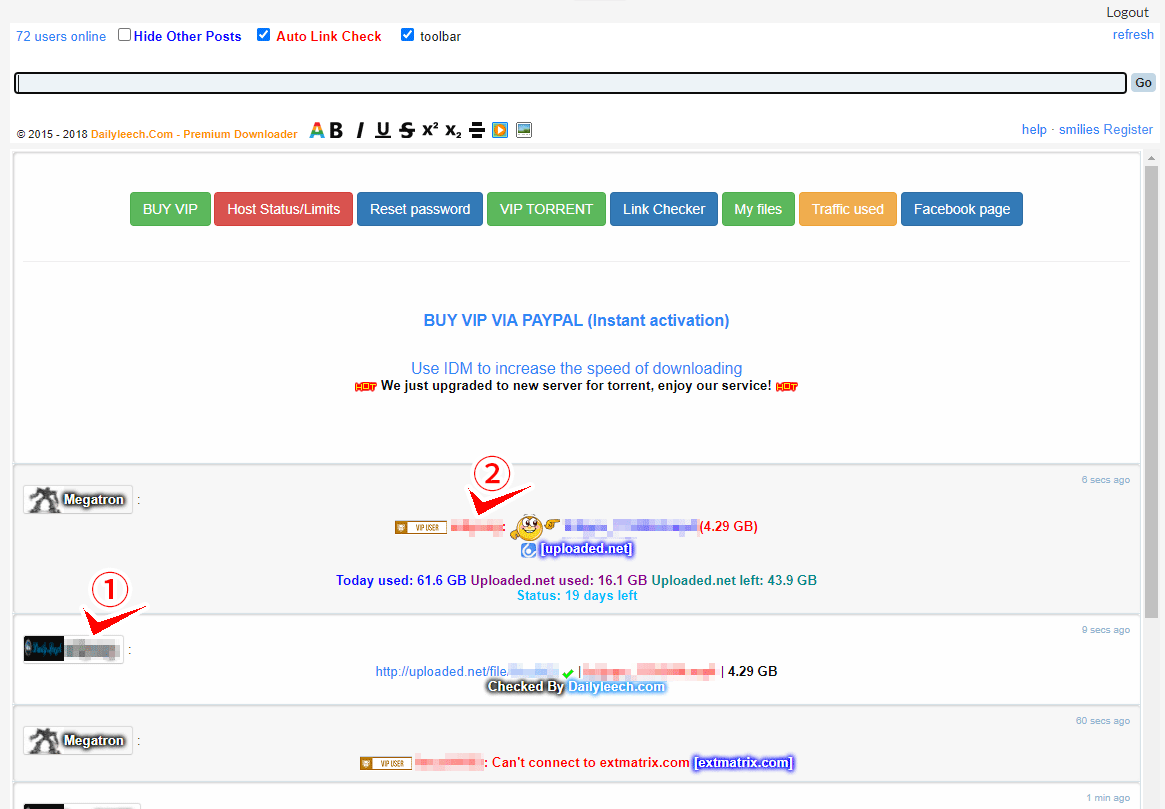Open the rainbow text color picker

[x=317, y=130]
